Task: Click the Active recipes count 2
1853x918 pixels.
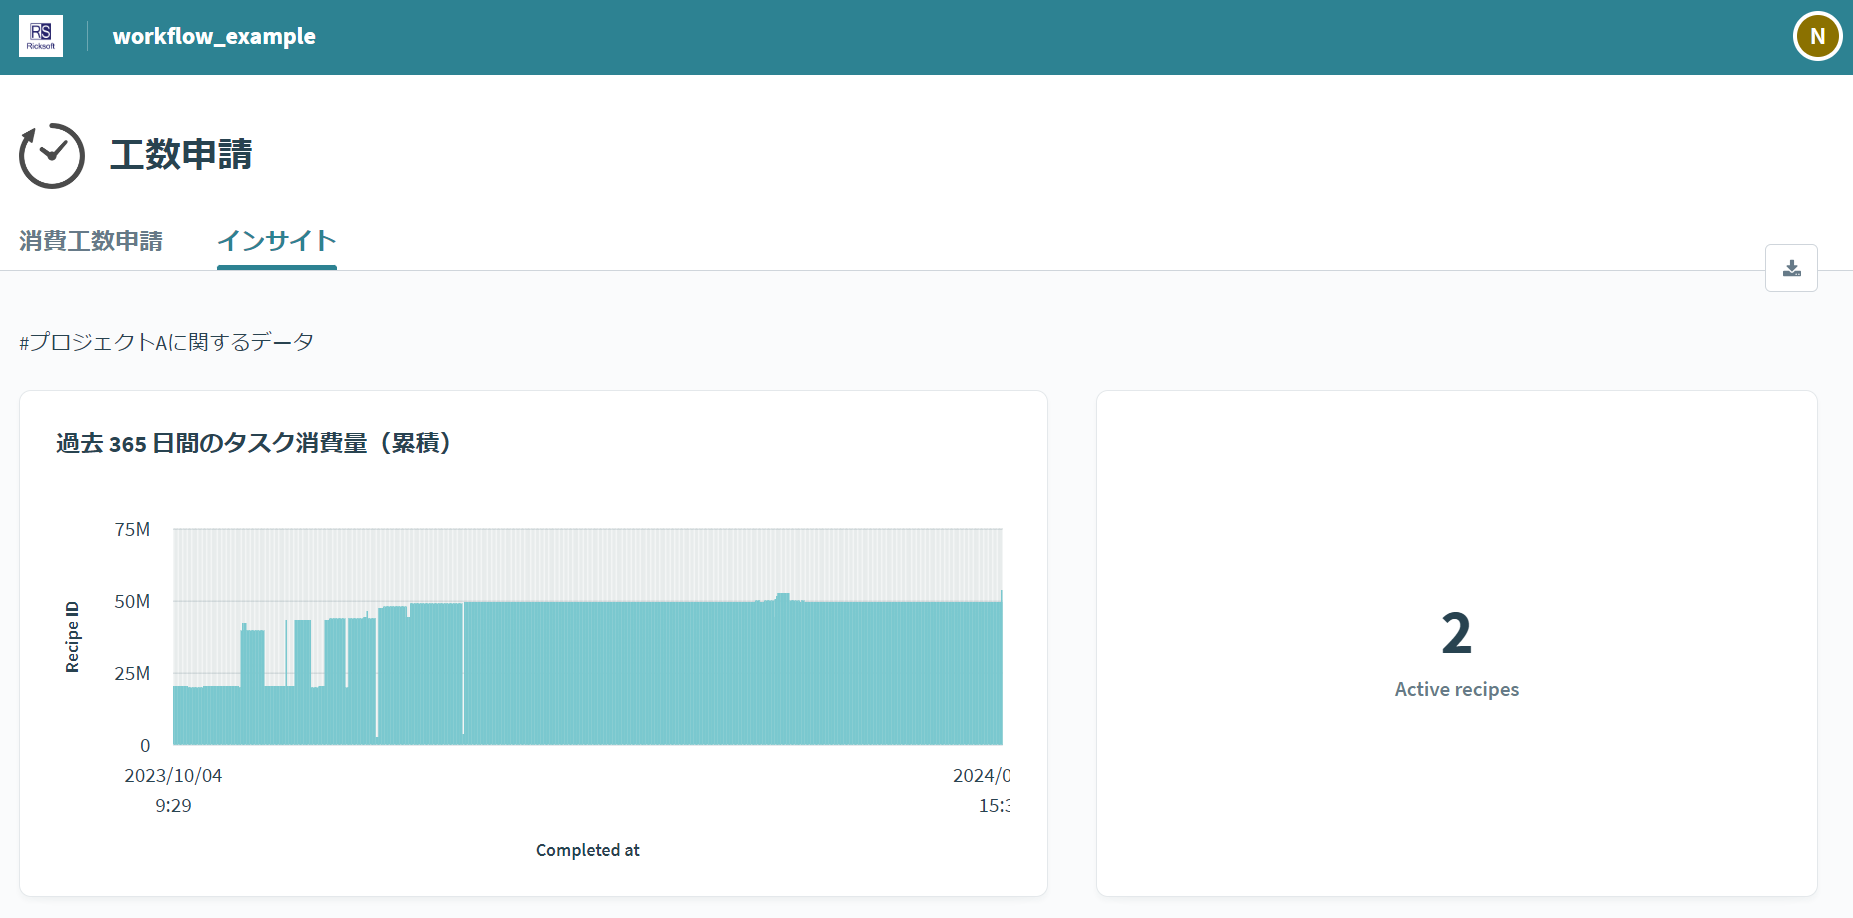Action: 1456,634
